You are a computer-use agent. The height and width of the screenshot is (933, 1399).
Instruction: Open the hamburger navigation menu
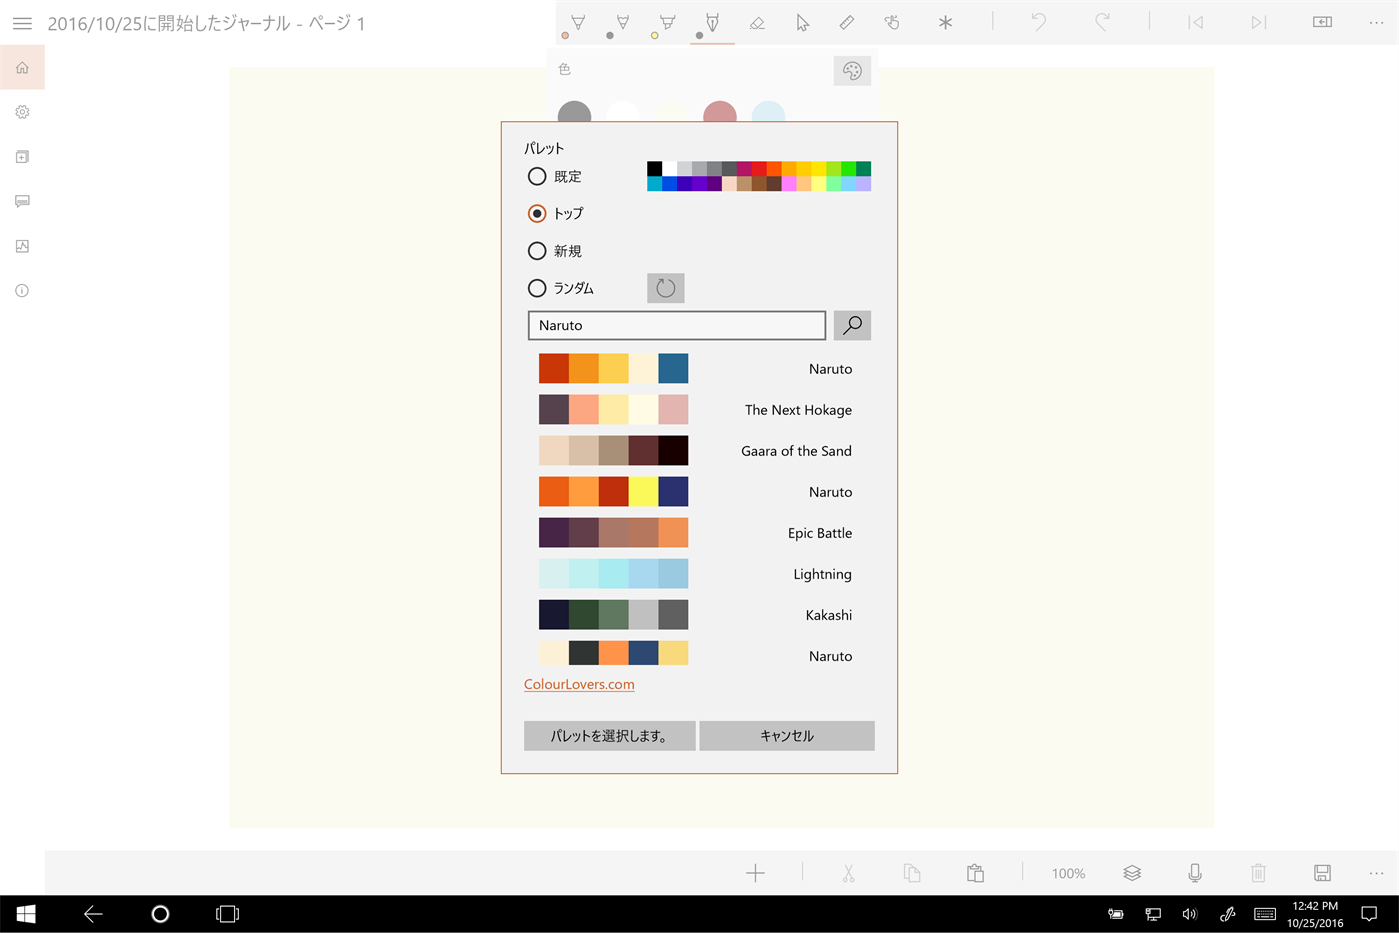tap(22, 23)
